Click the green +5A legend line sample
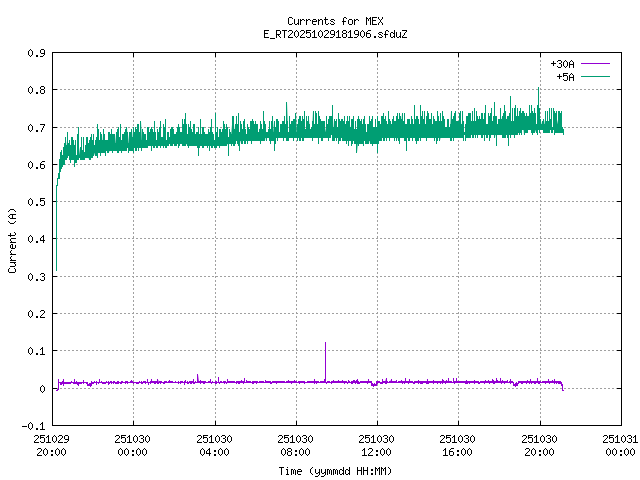Image resolution: width=640 pixels, height=480 pixels. point(594,75)
